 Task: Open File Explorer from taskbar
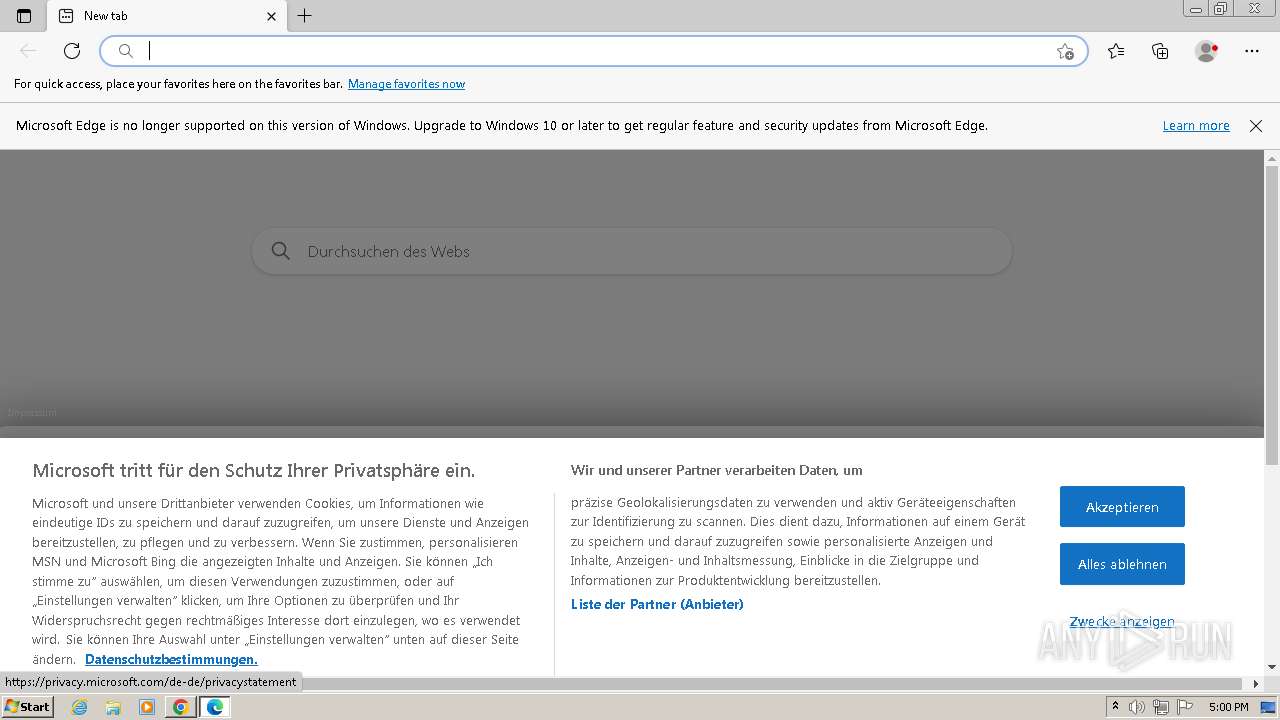113,707
